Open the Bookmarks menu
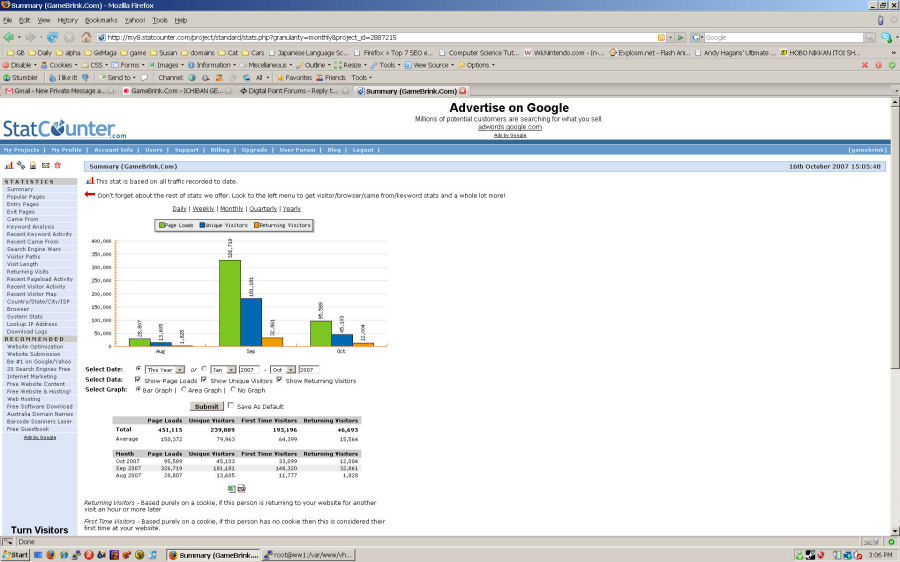The width and height of the screenshot is (900, 562). [x=101, y=20]
